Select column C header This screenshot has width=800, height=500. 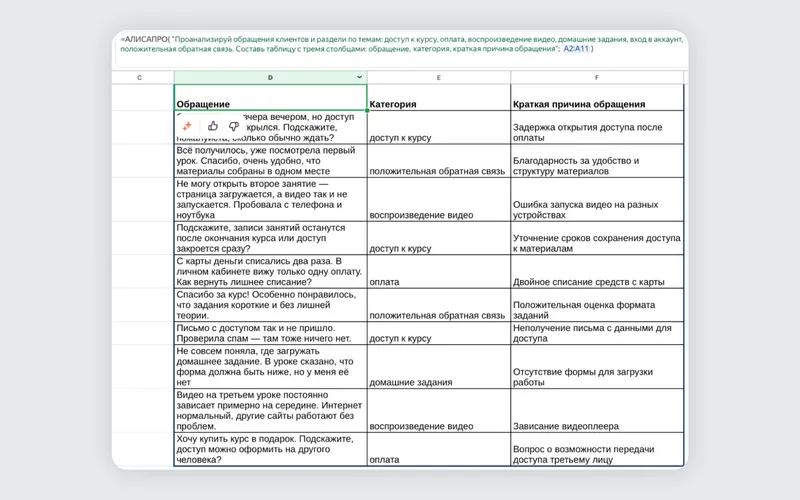(140, 78)
